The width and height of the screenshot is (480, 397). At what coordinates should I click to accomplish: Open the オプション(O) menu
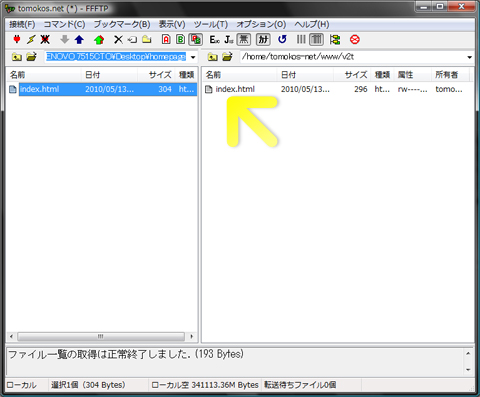point(261,24)
